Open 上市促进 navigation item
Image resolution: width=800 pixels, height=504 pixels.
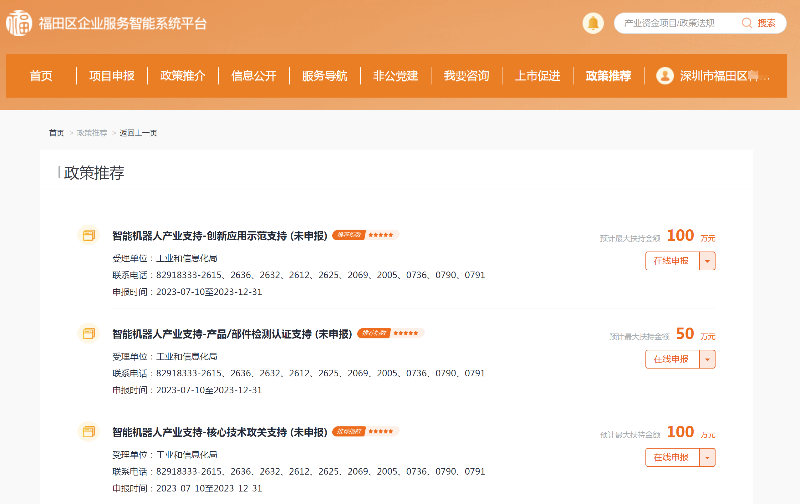point(537,76)
